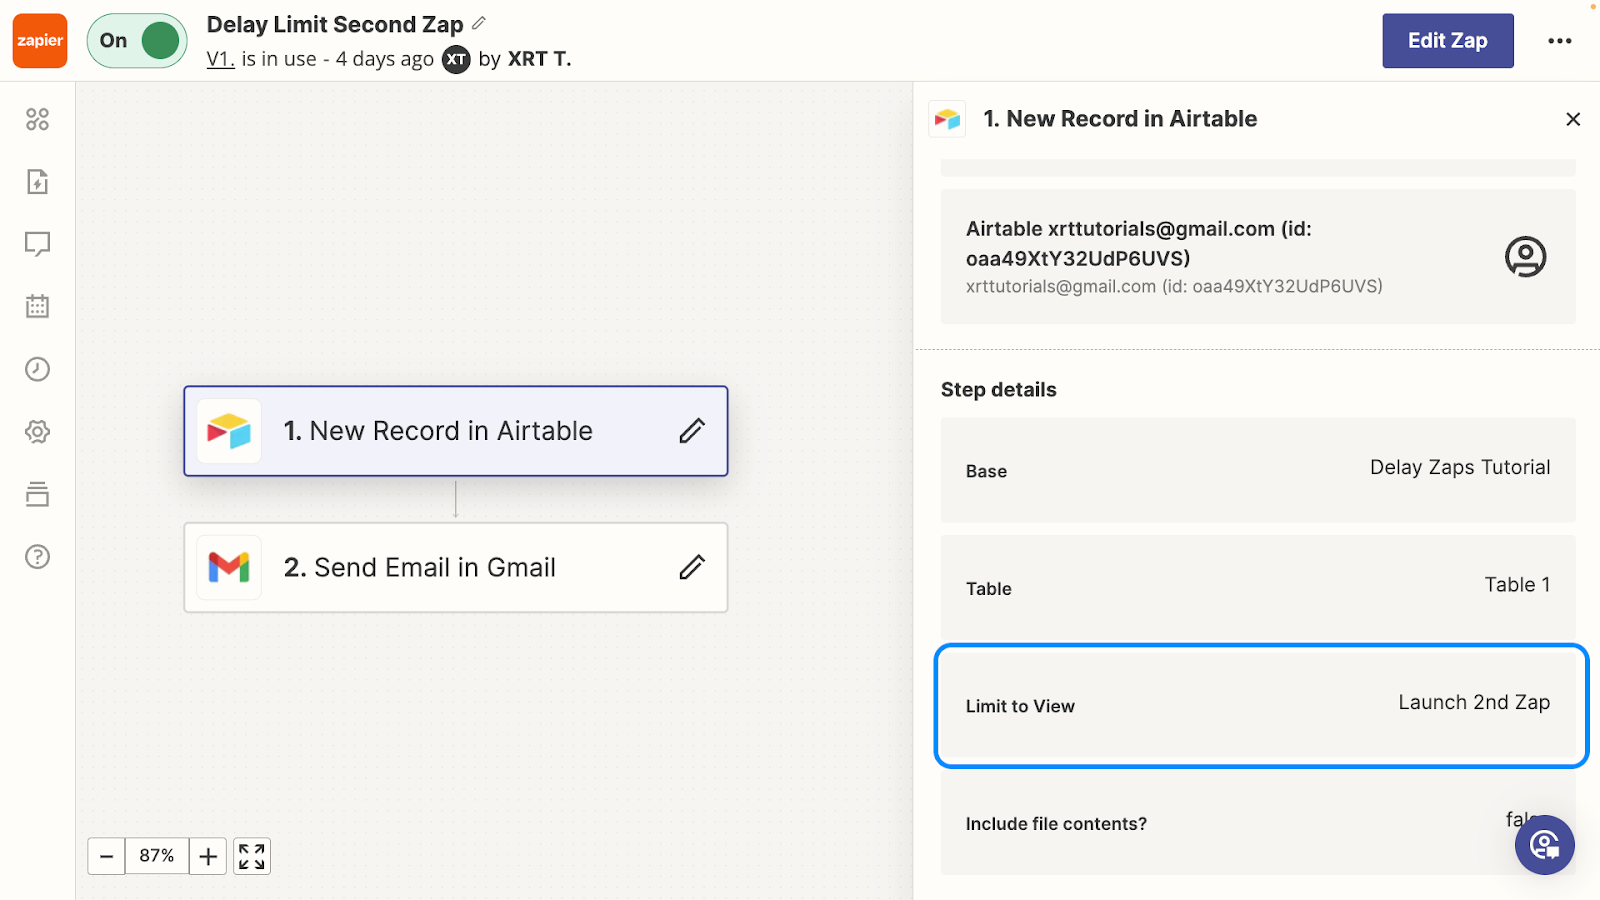Open the apps grid icon in sidebar

(37, 120)
